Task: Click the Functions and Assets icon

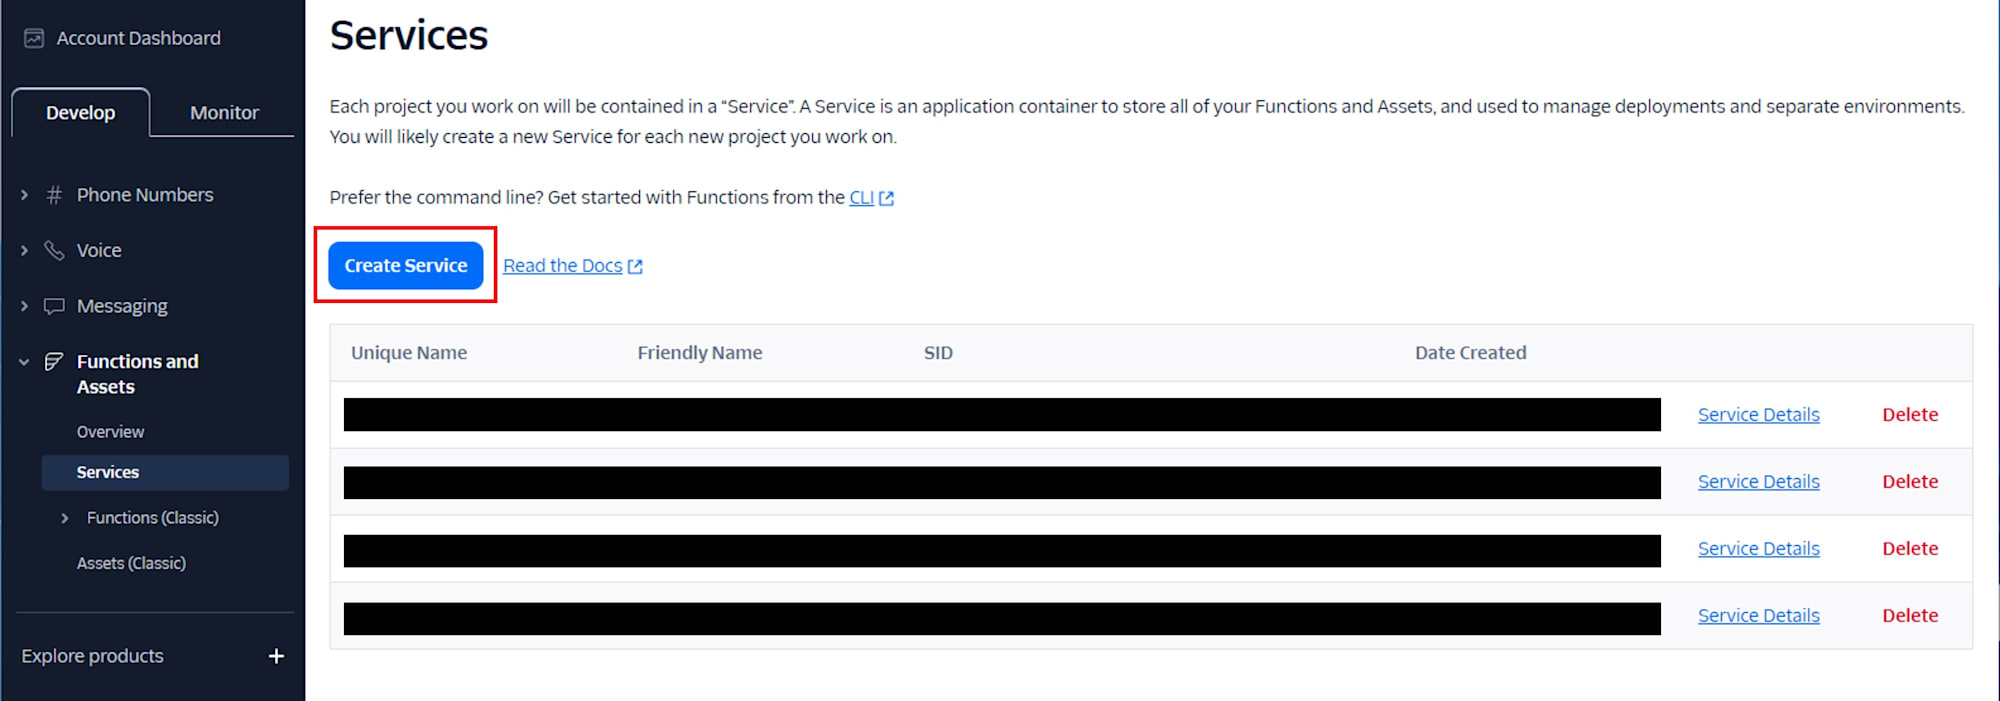Action: tap(54, 361)
